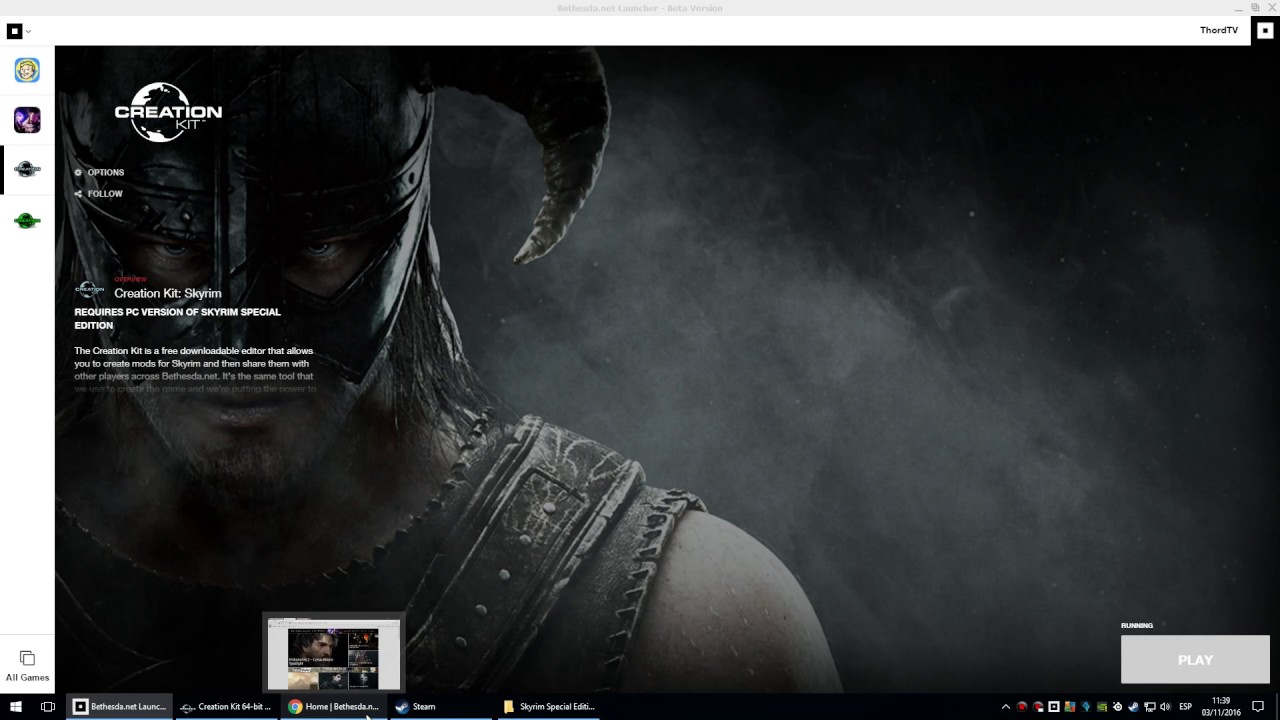The image size is (1280, 720).
Task: Expand the launcher menu chevron beside logo
Action: click(28, 31)
